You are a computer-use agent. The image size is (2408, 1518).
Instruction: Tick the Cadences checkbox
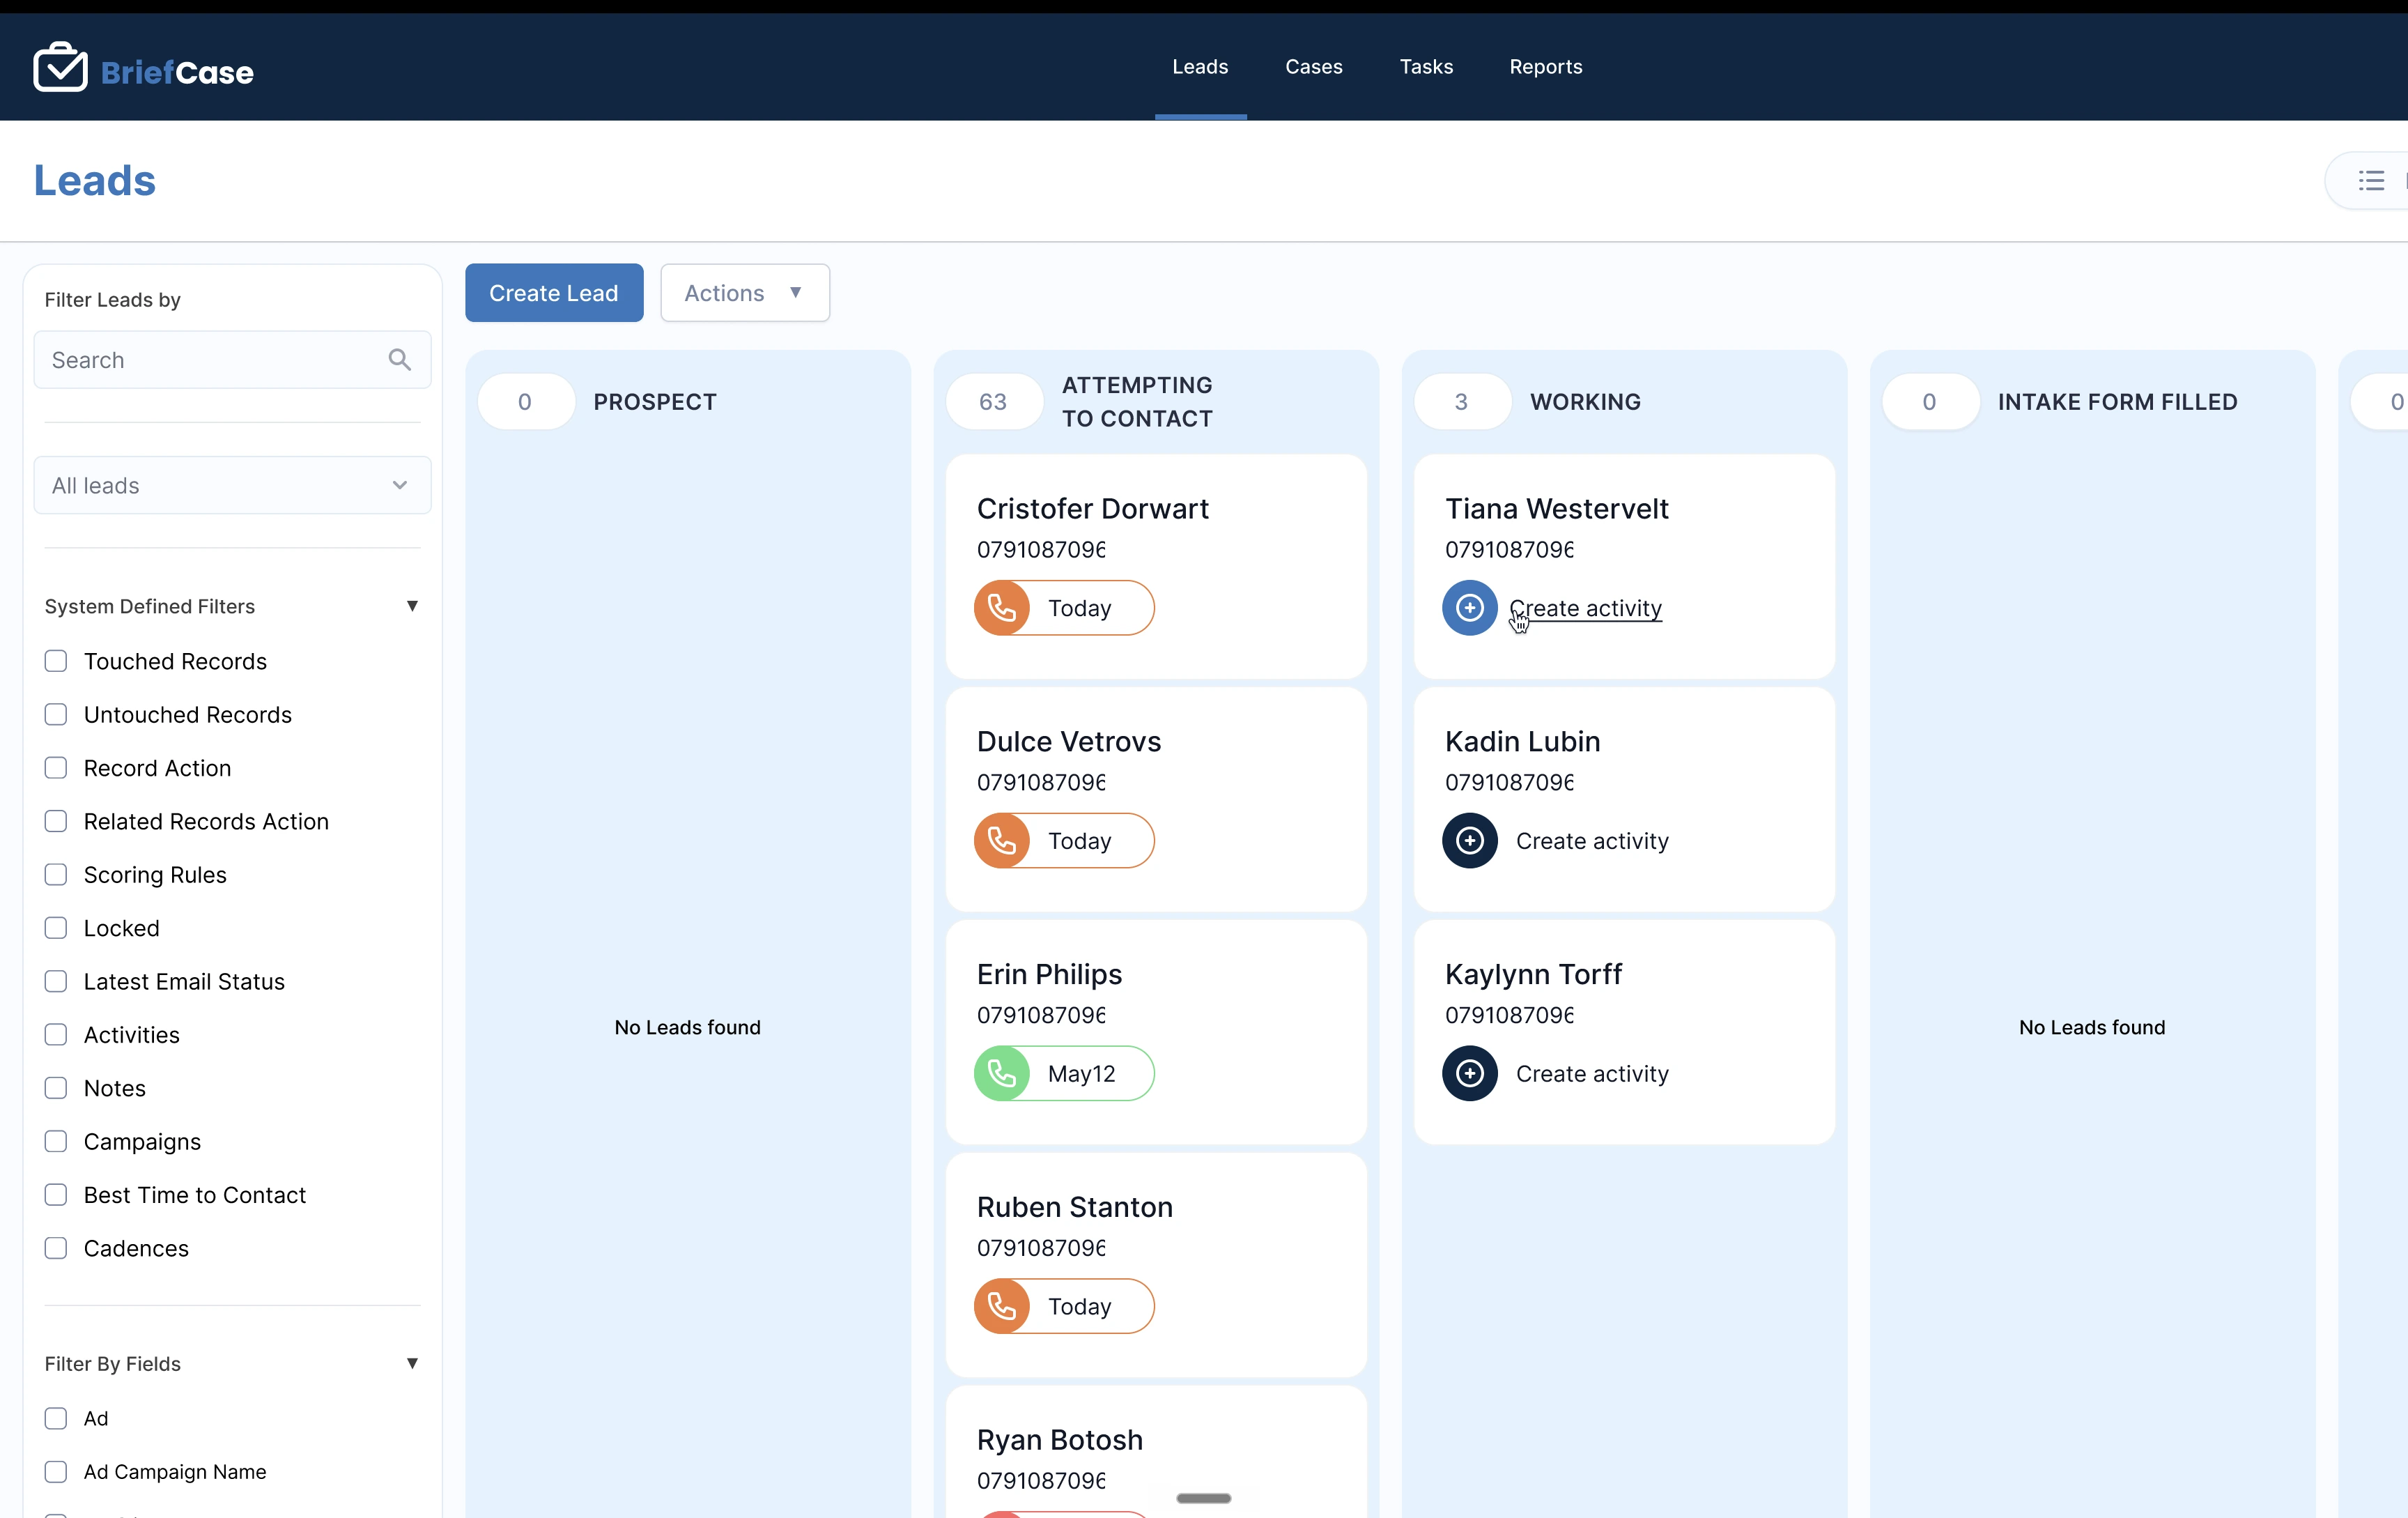point(56,1248)
